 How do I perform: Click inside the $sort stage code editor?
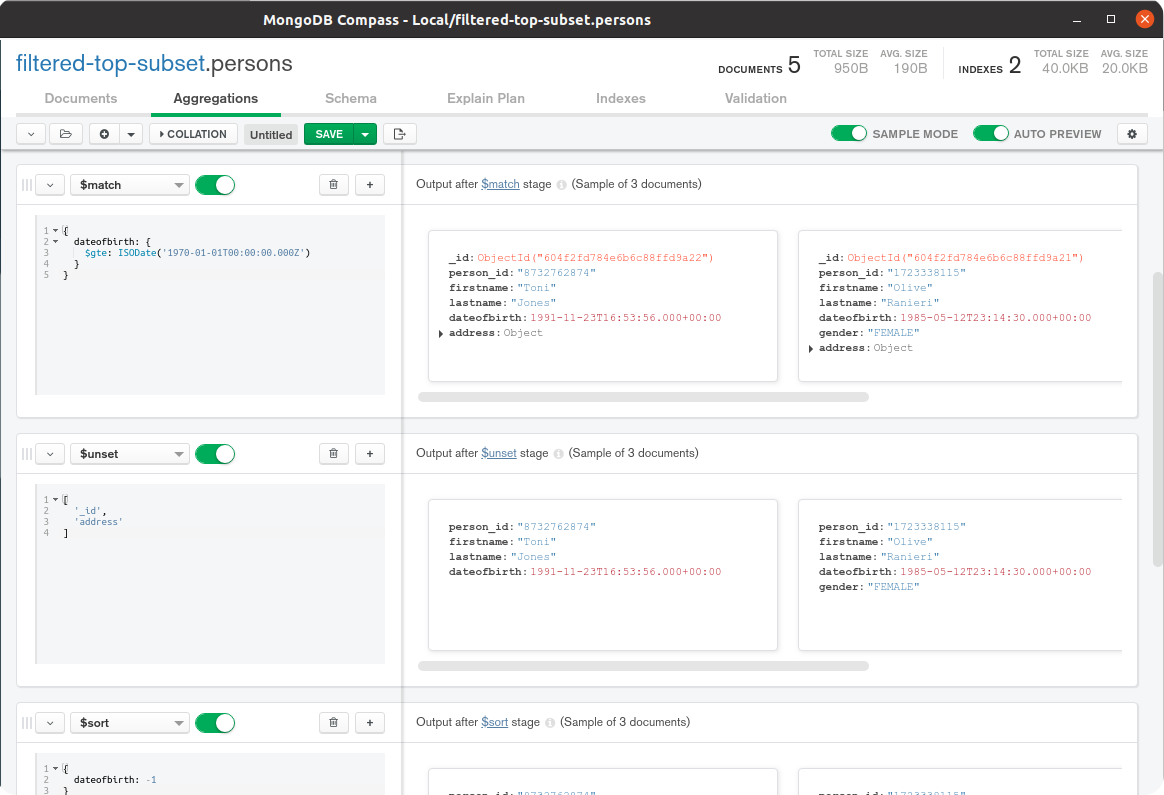coord(210,774)
